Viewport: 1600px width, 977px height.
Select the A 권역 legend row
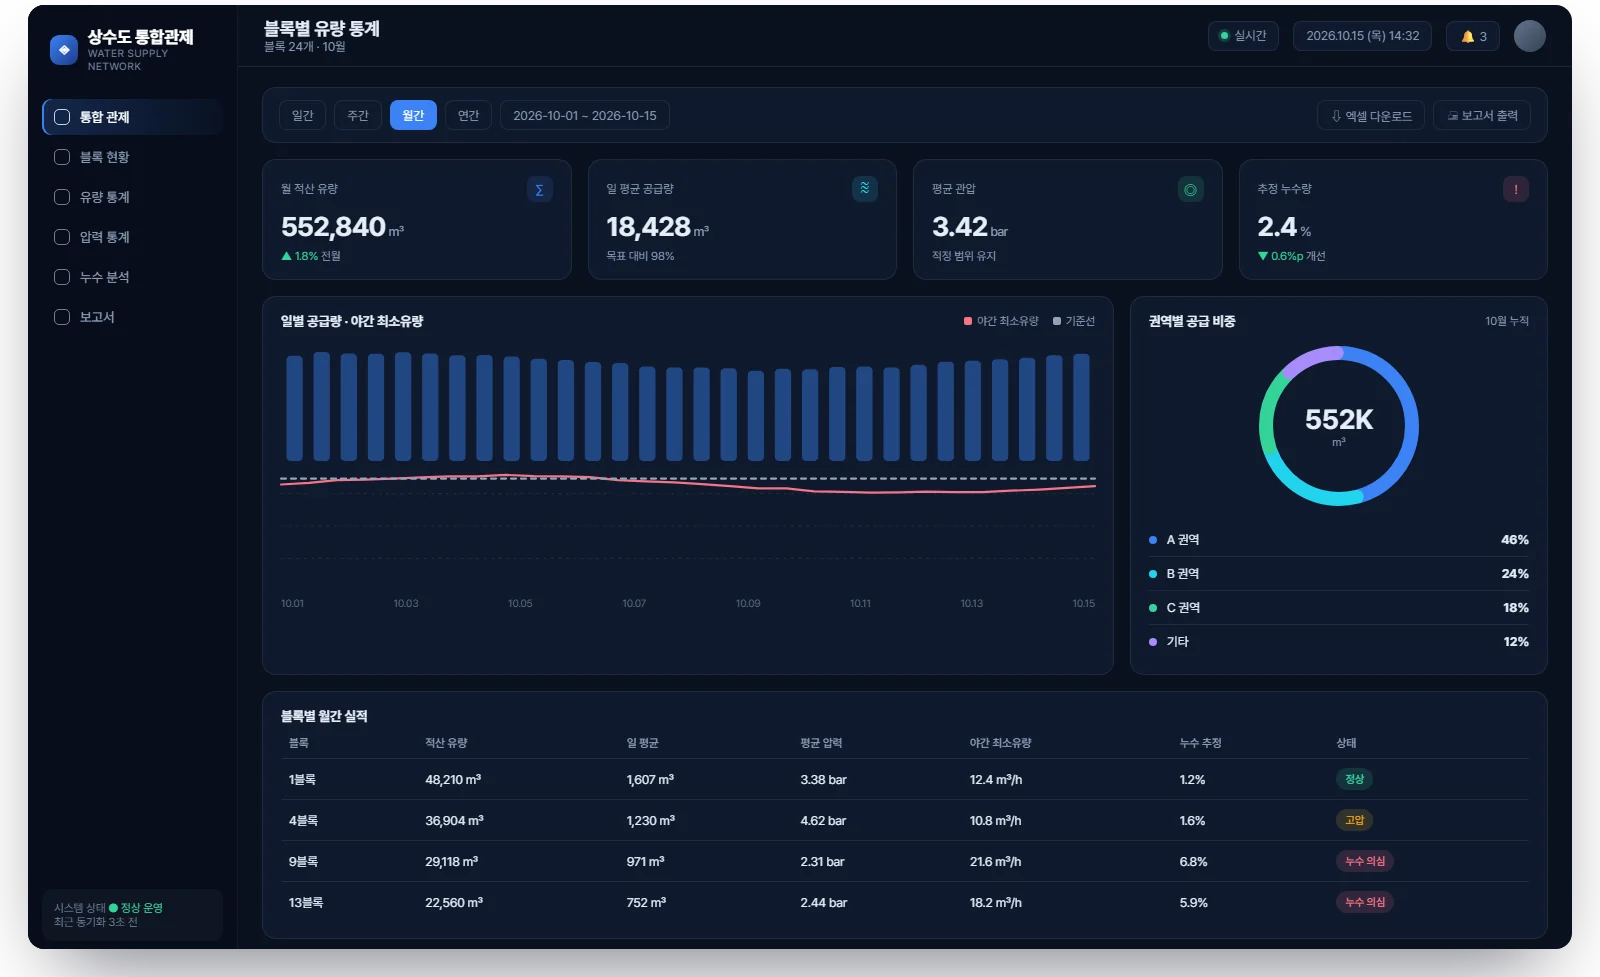click(1338, 540)
